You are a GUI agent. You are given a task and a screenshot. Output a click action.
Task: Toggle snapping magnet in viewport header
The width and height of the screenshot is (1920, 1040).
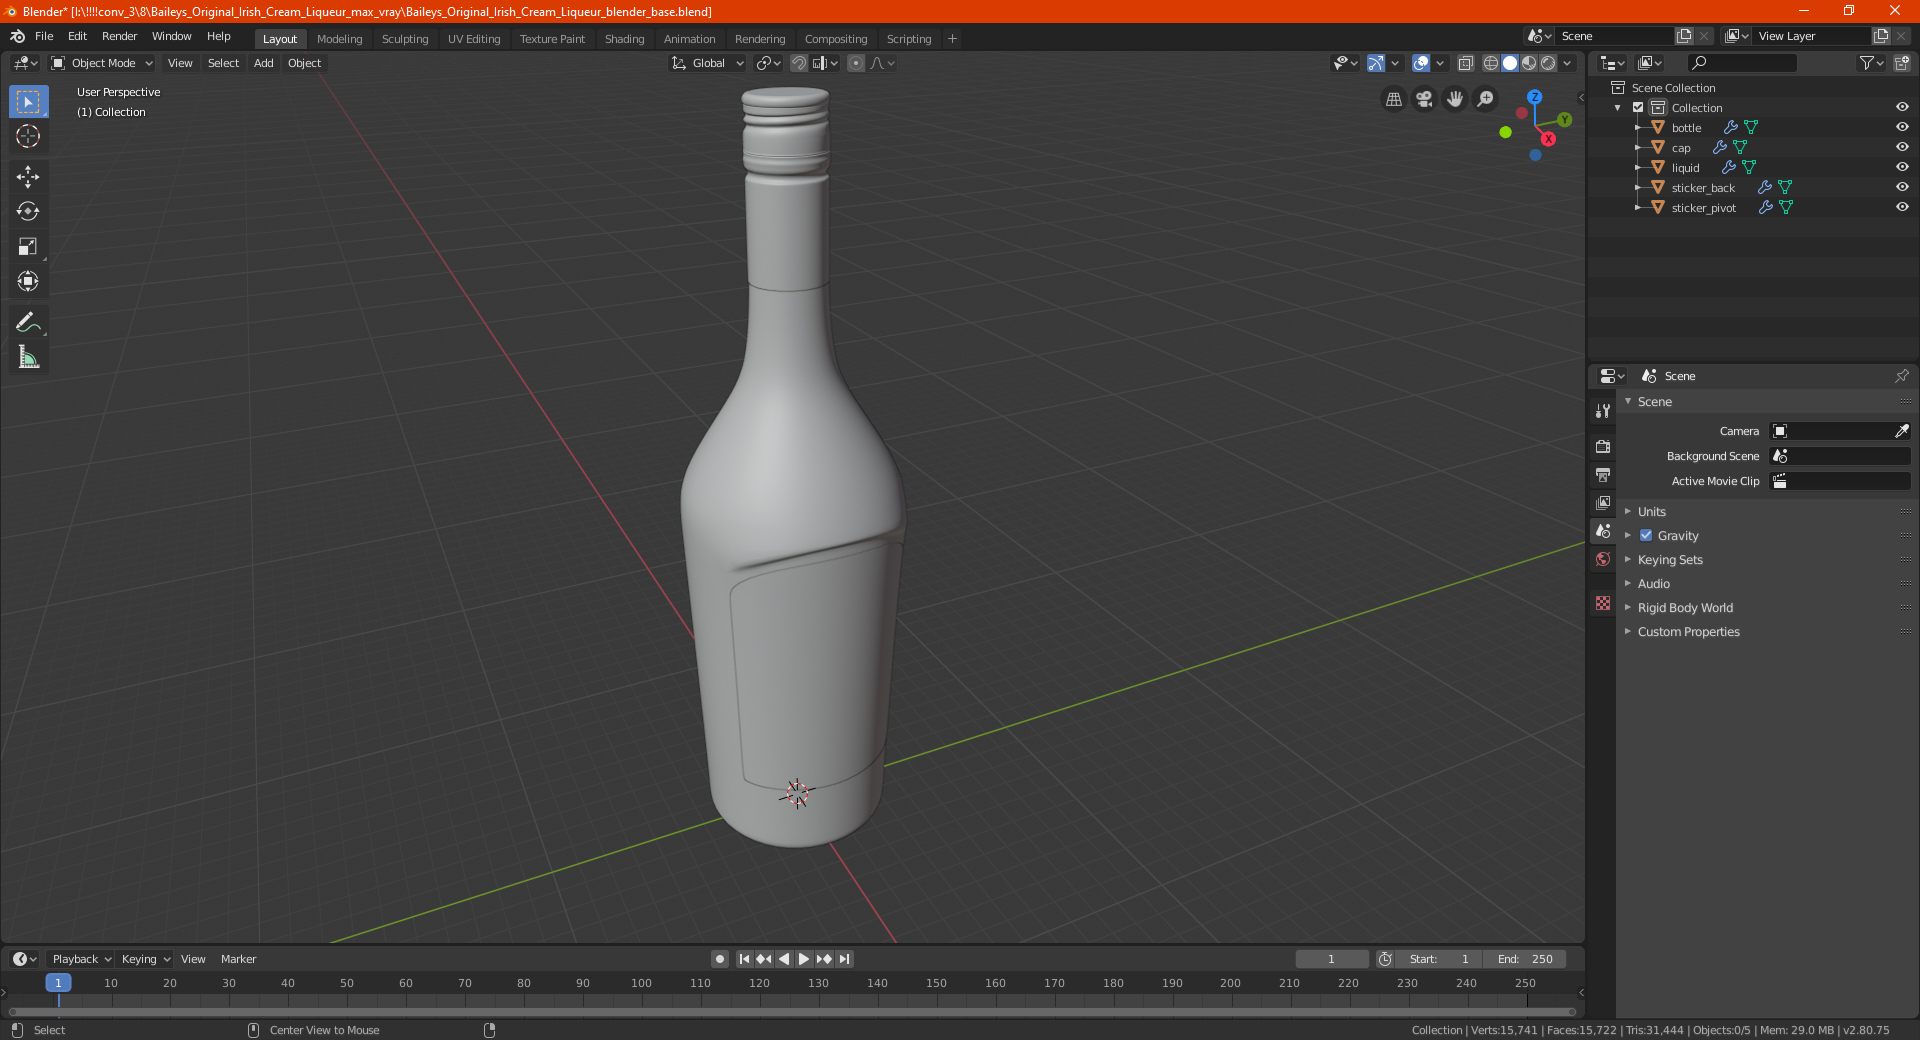799,63
